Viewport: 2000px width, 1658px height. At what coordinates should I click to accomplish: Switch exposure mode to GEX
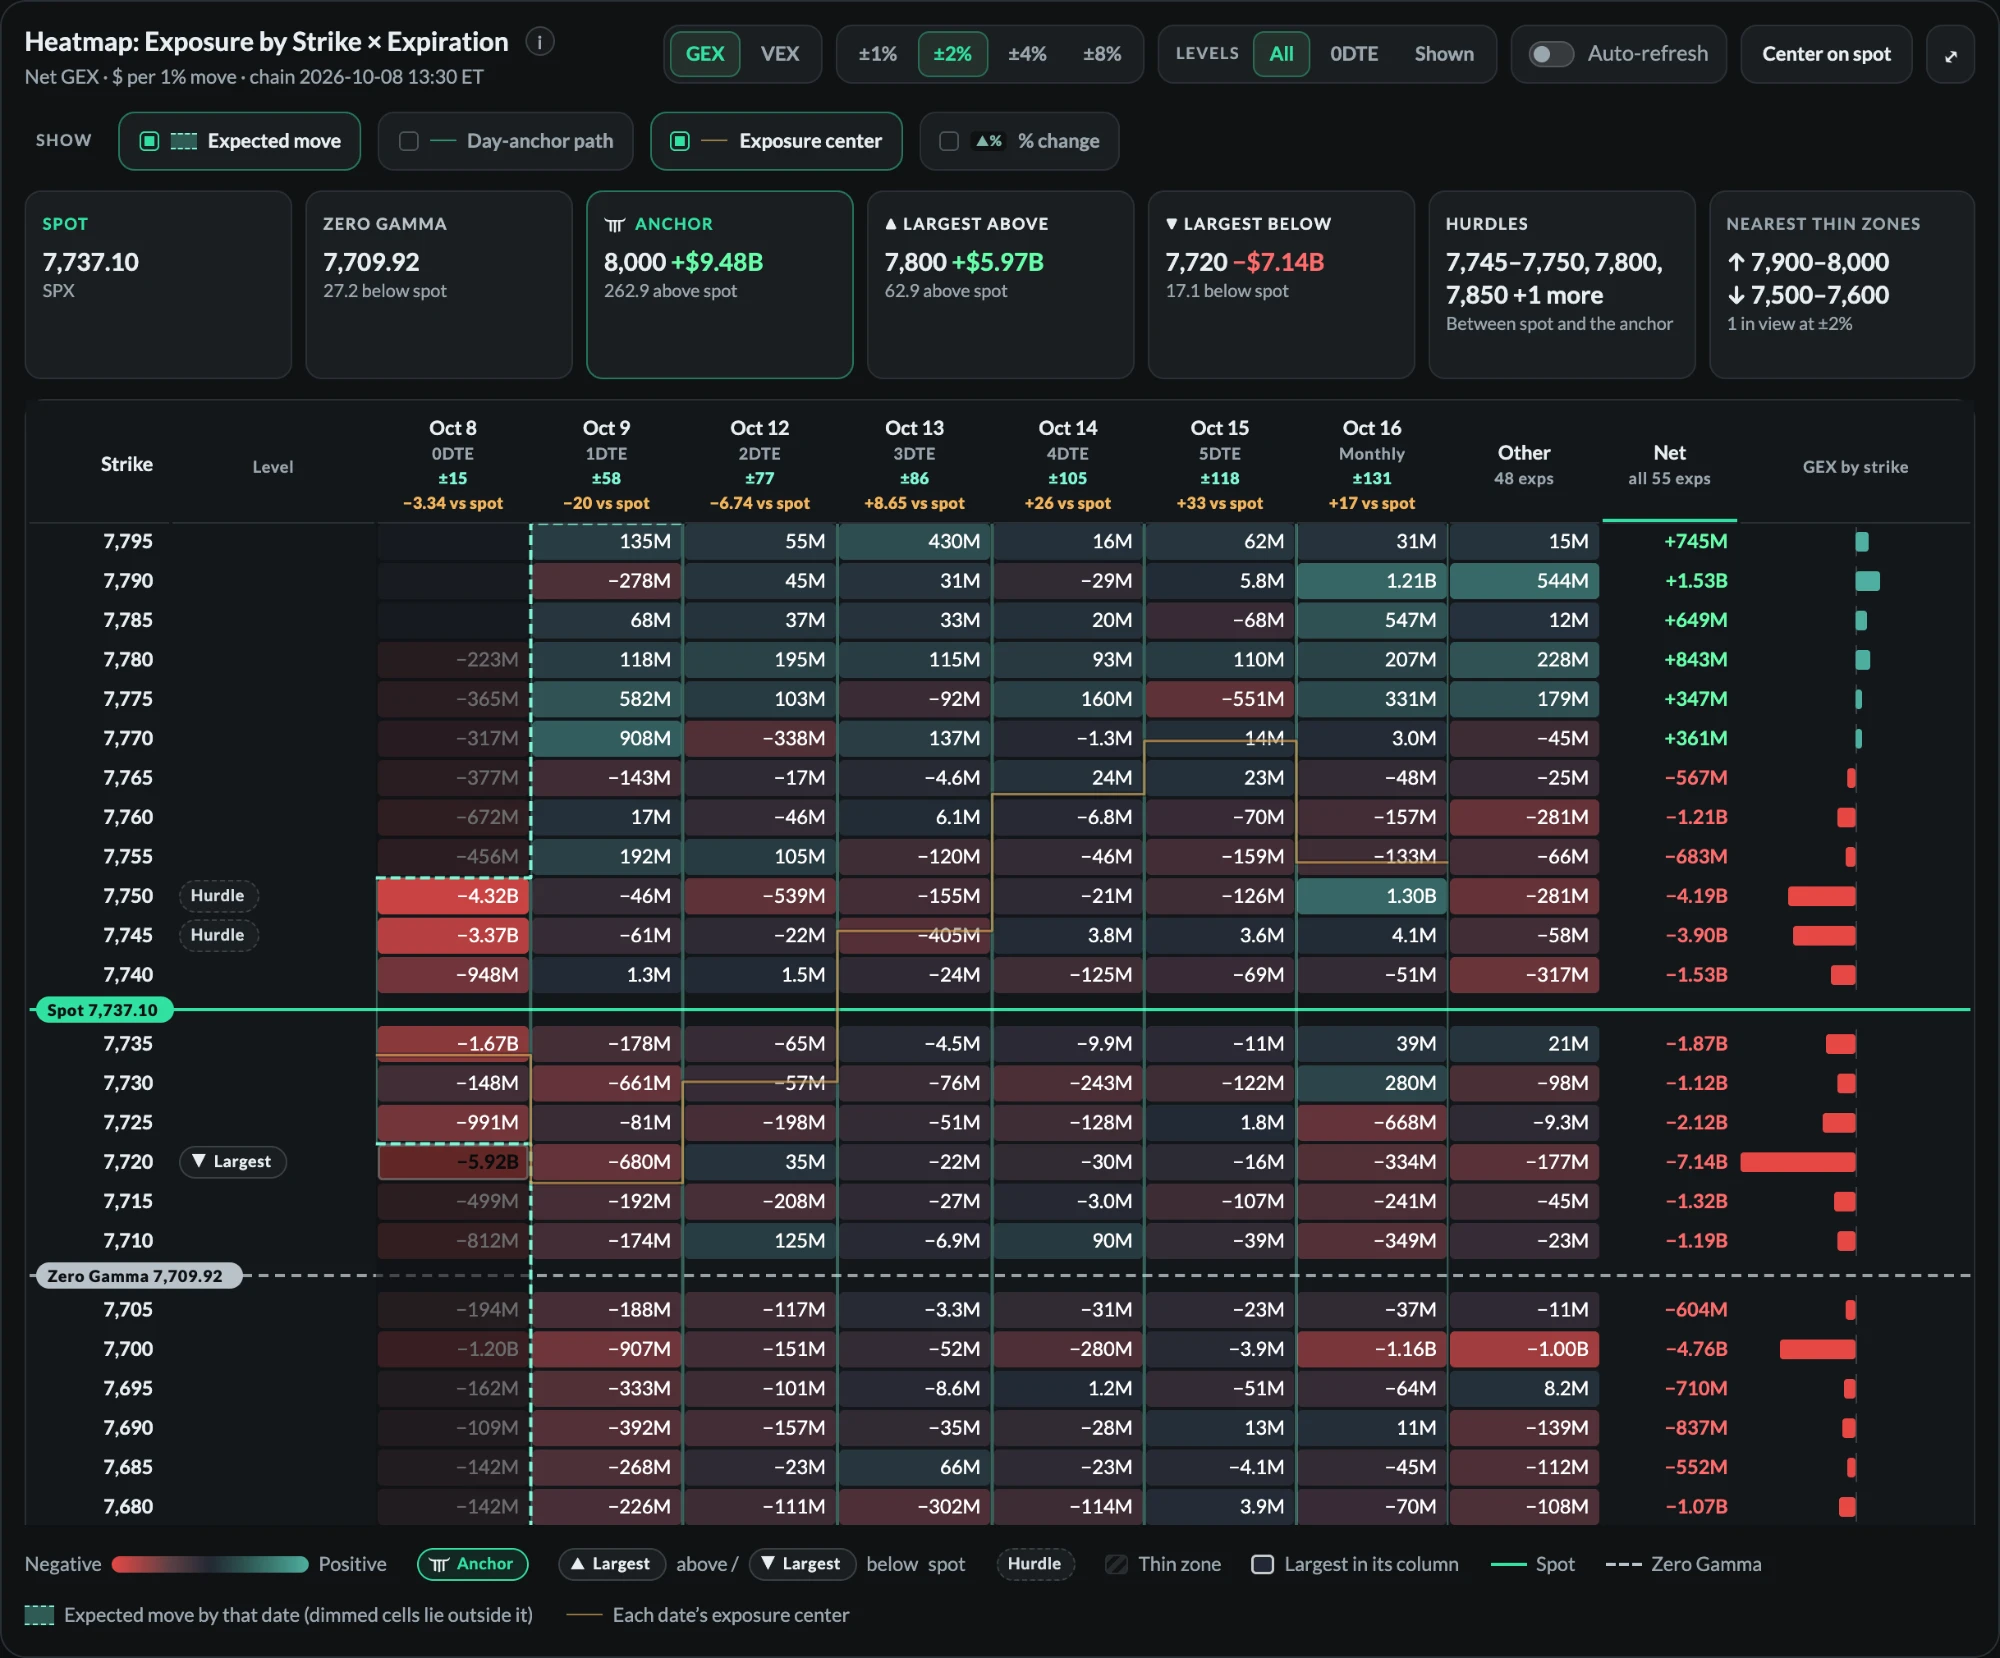pyautogui.click(x=705, y=54)
